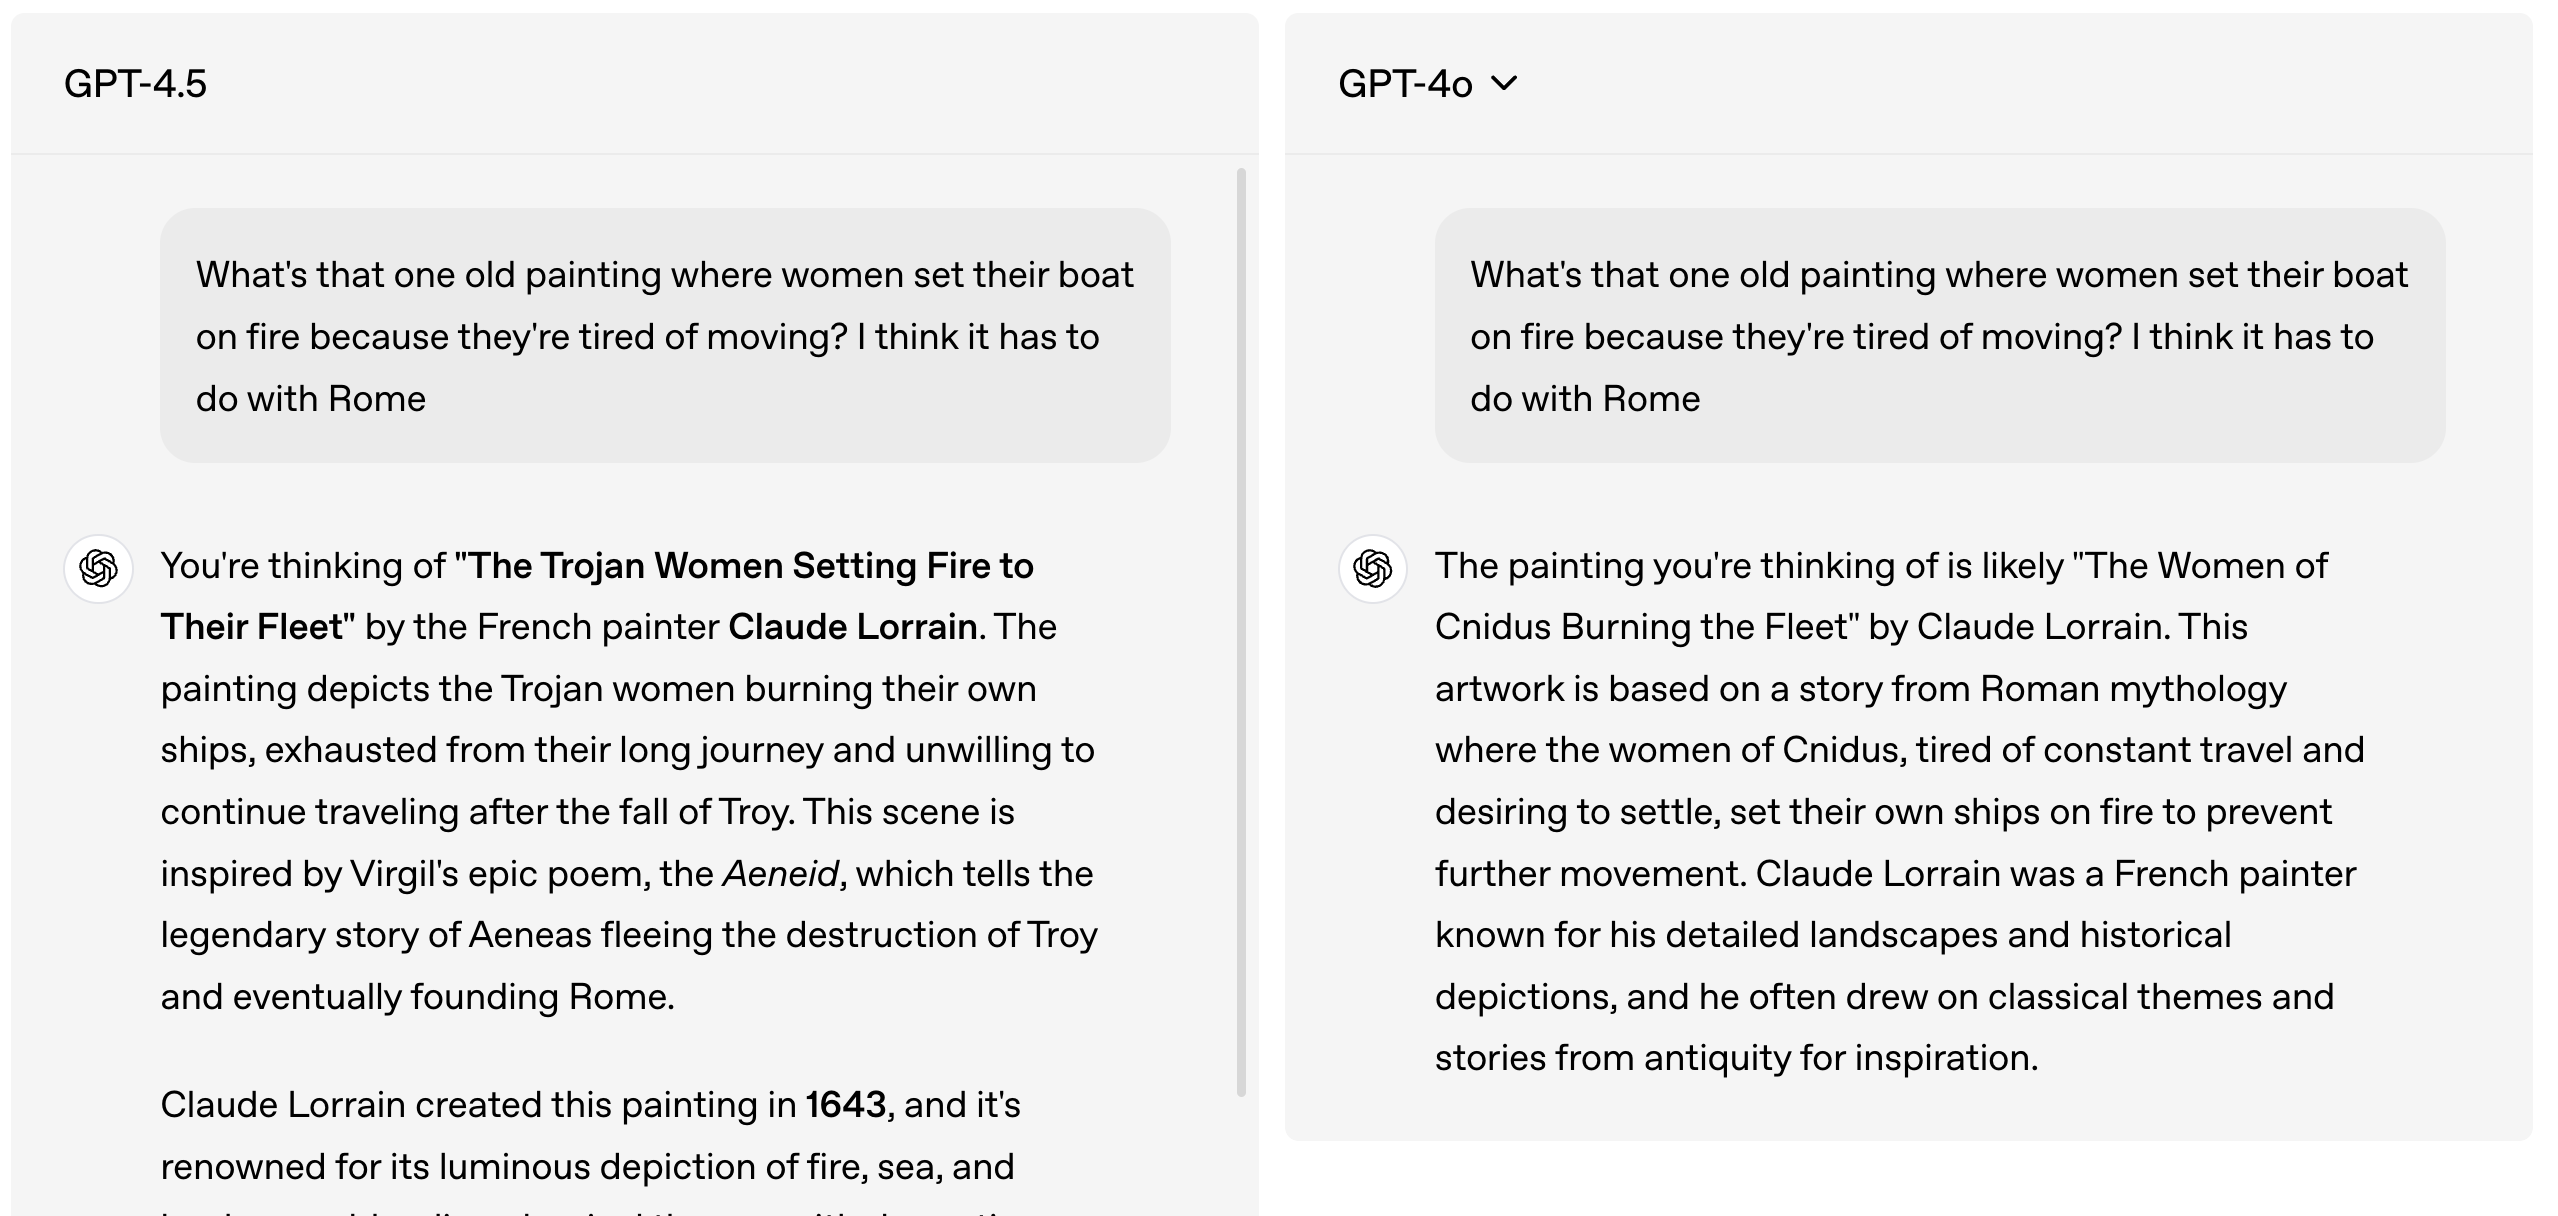
Task: Click the bold "Trojan Women Setting Fire" title
Action: click(x=750, y=566)
